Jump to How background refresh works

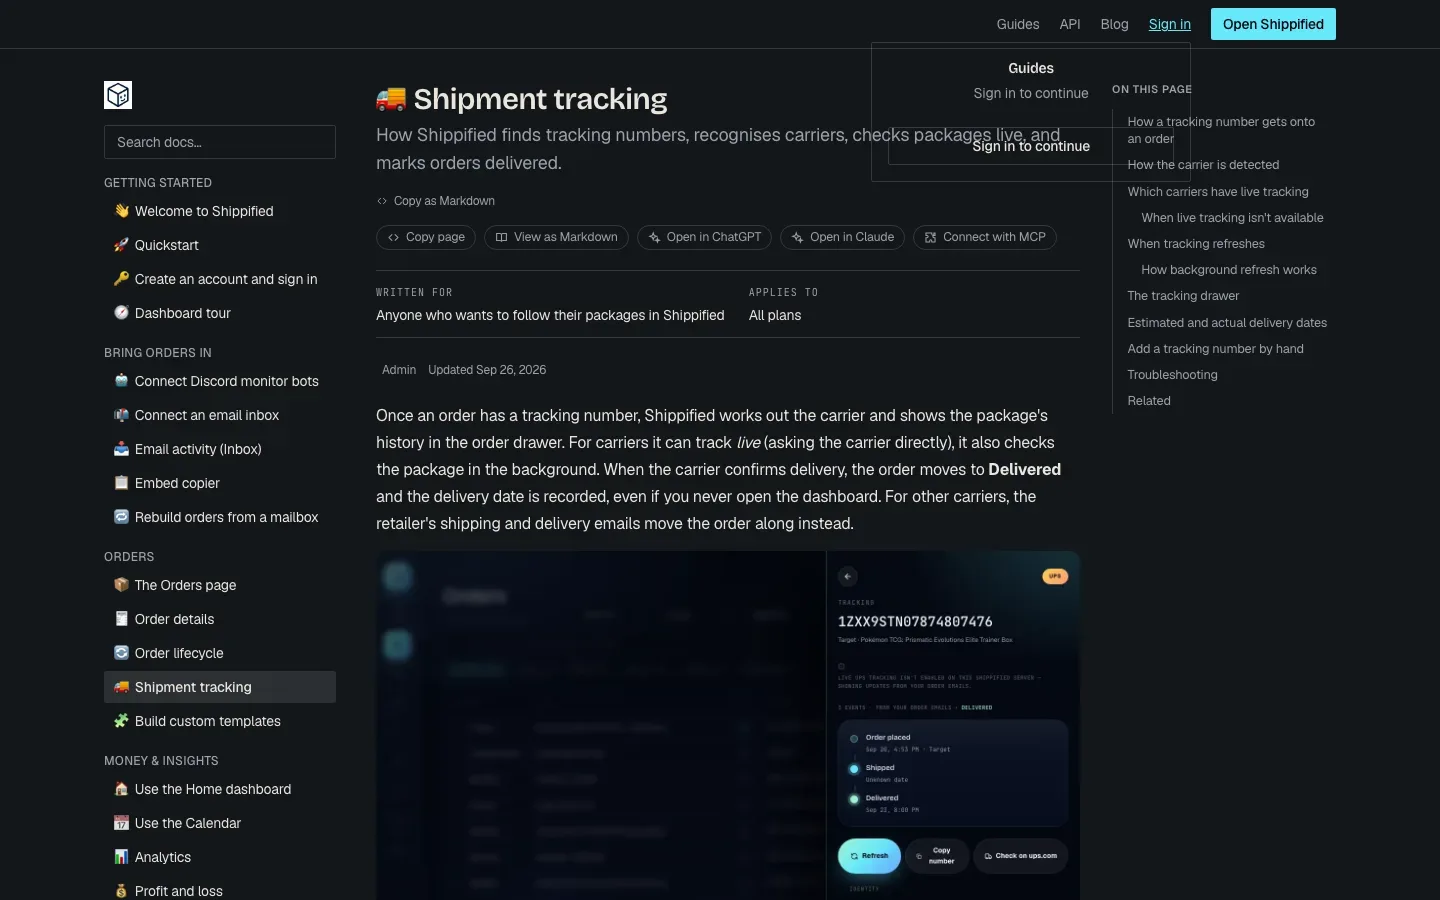coord(1229,270)
